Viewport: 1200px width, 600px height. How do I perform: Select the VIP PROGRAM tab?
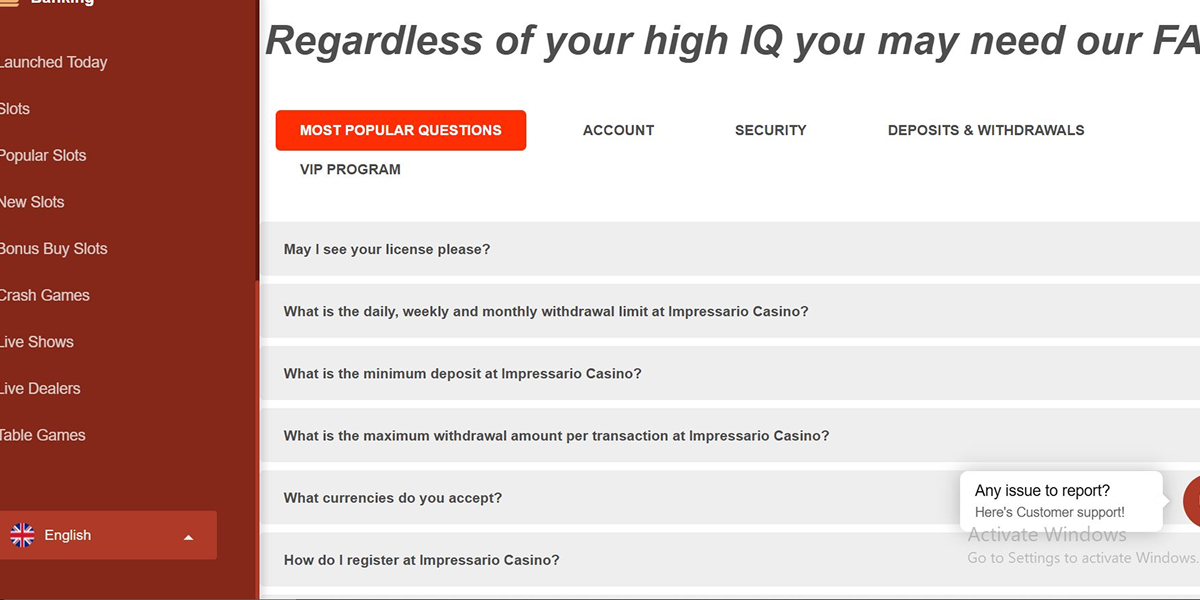coord(349,169)
